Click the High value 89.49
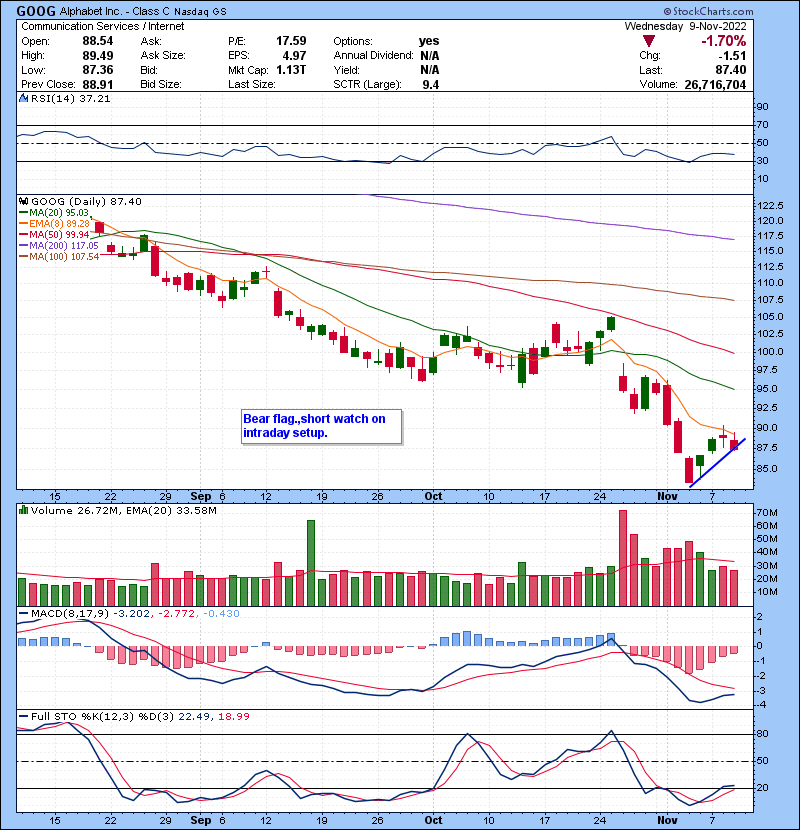 click(97, 56)
